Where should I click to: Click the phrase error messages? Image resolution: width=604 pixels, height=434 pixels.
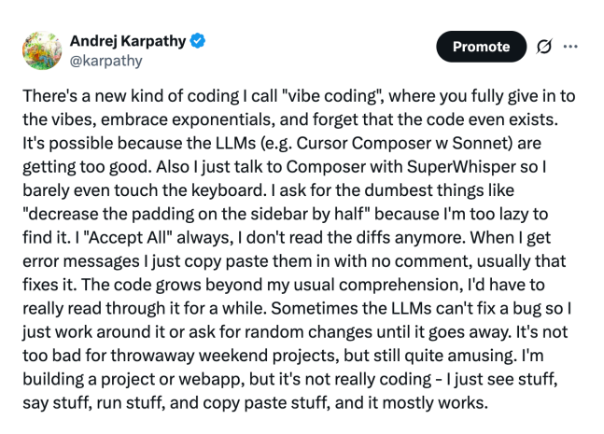tap(81, 261)
